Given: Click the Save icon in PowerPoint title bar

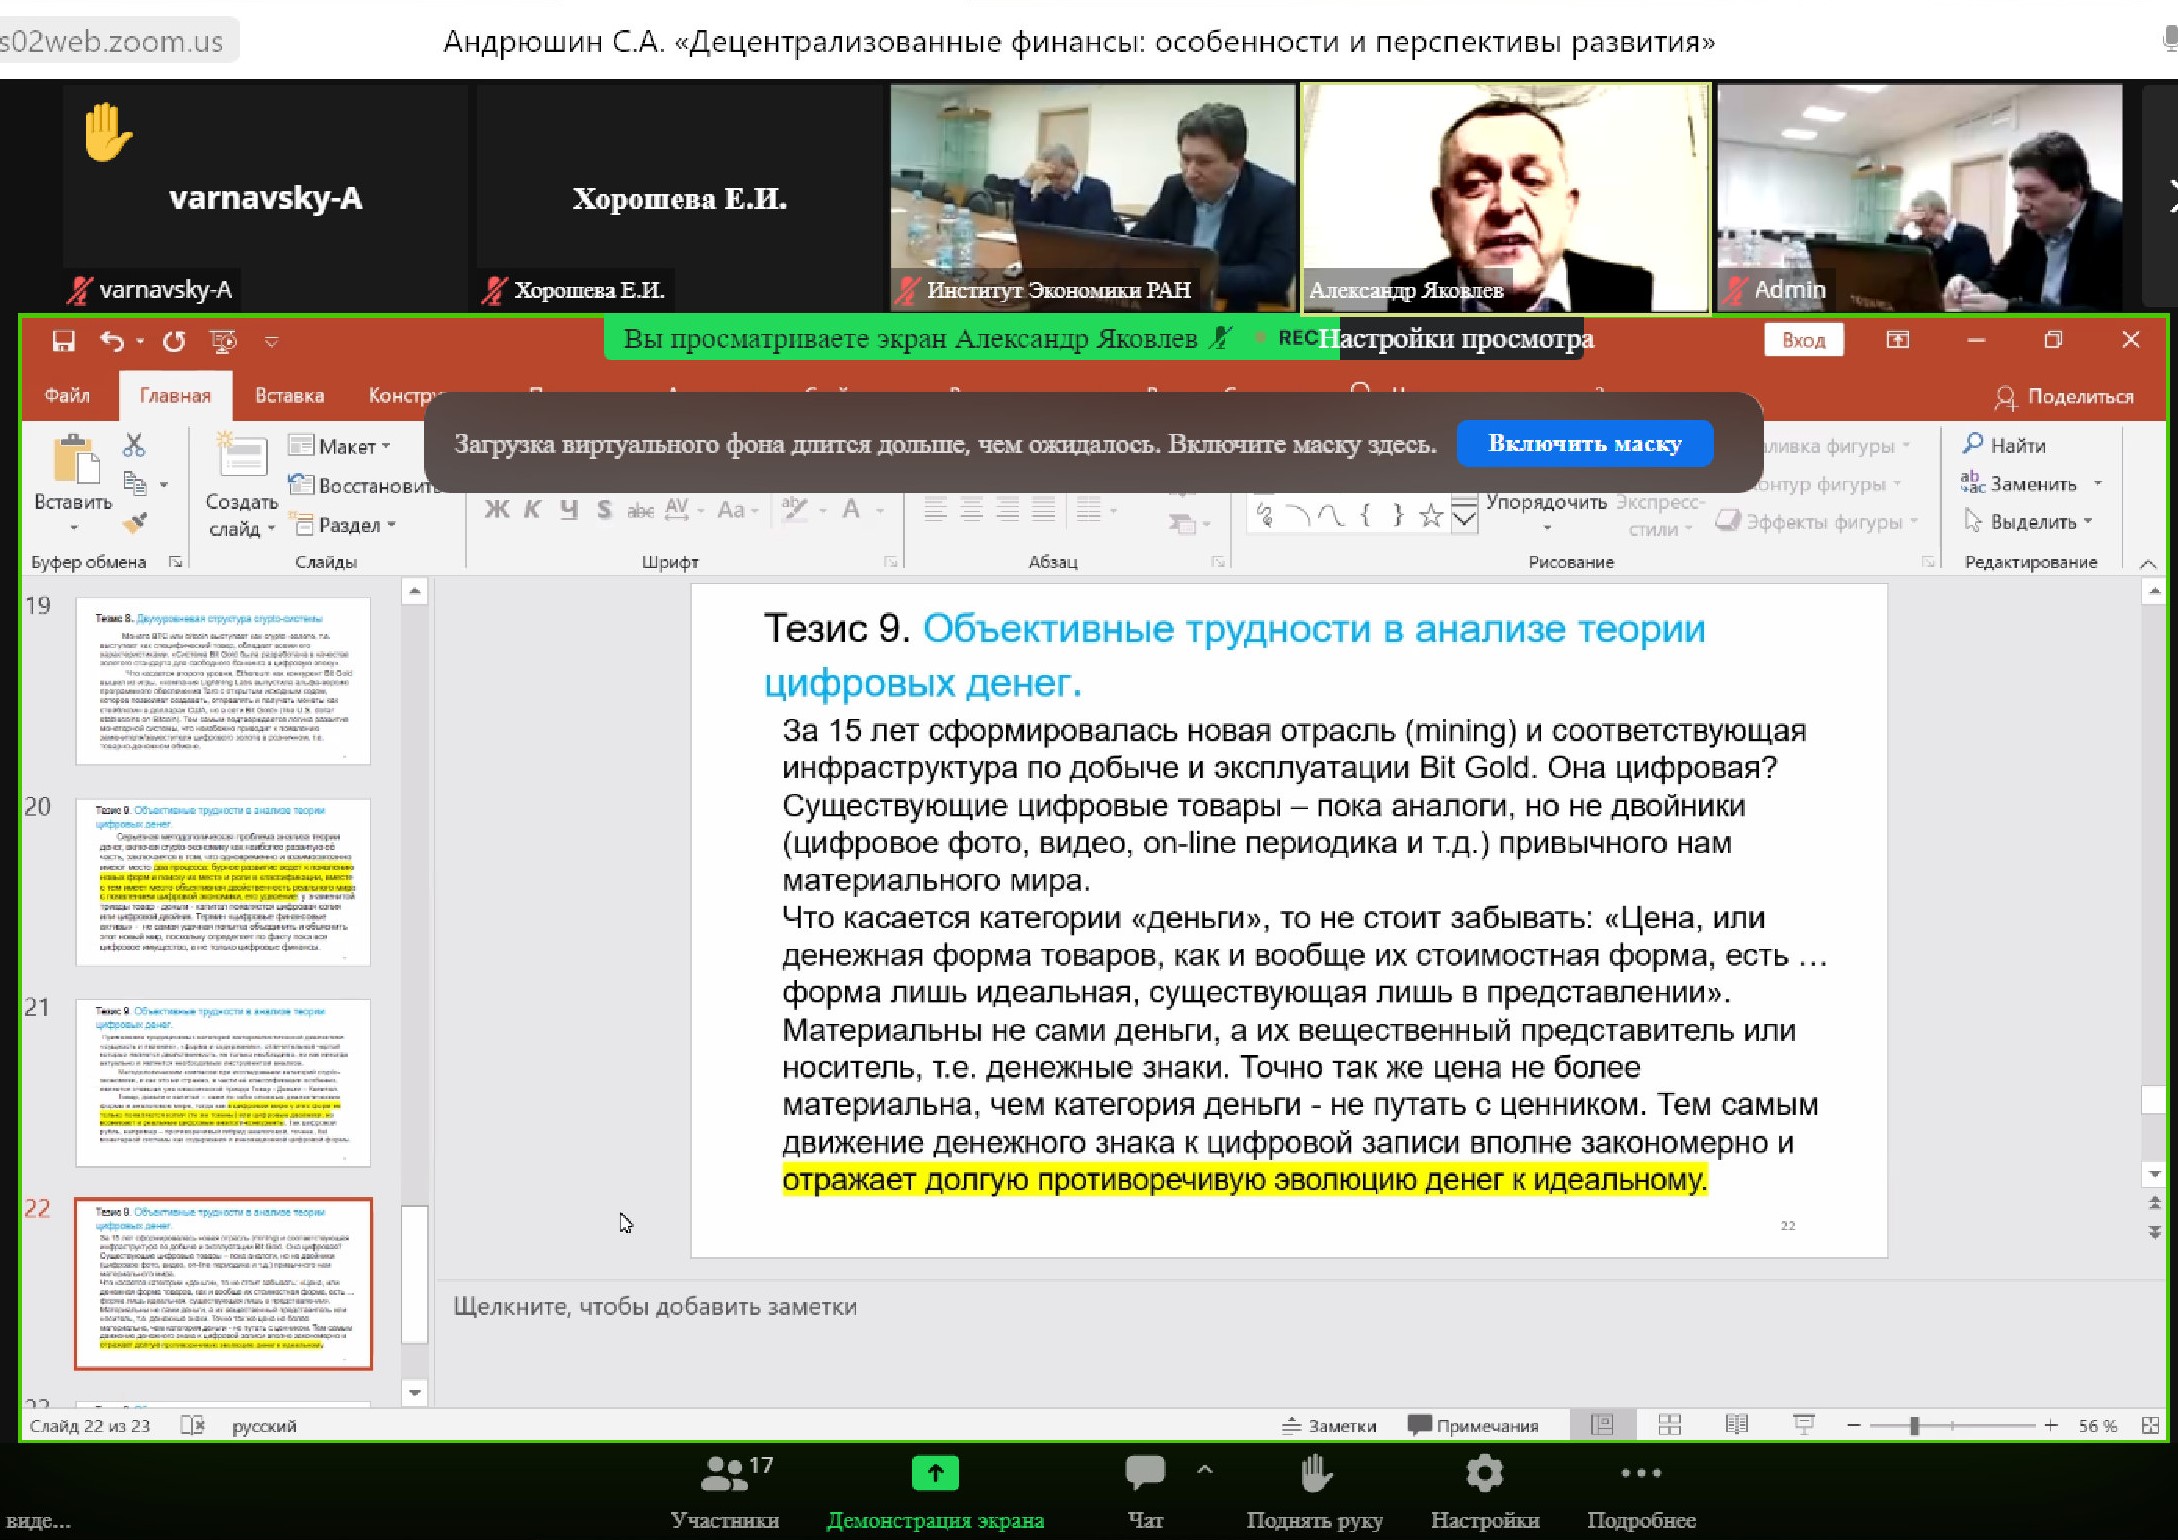Looking at the screenshot, I should tap(63, 341).
